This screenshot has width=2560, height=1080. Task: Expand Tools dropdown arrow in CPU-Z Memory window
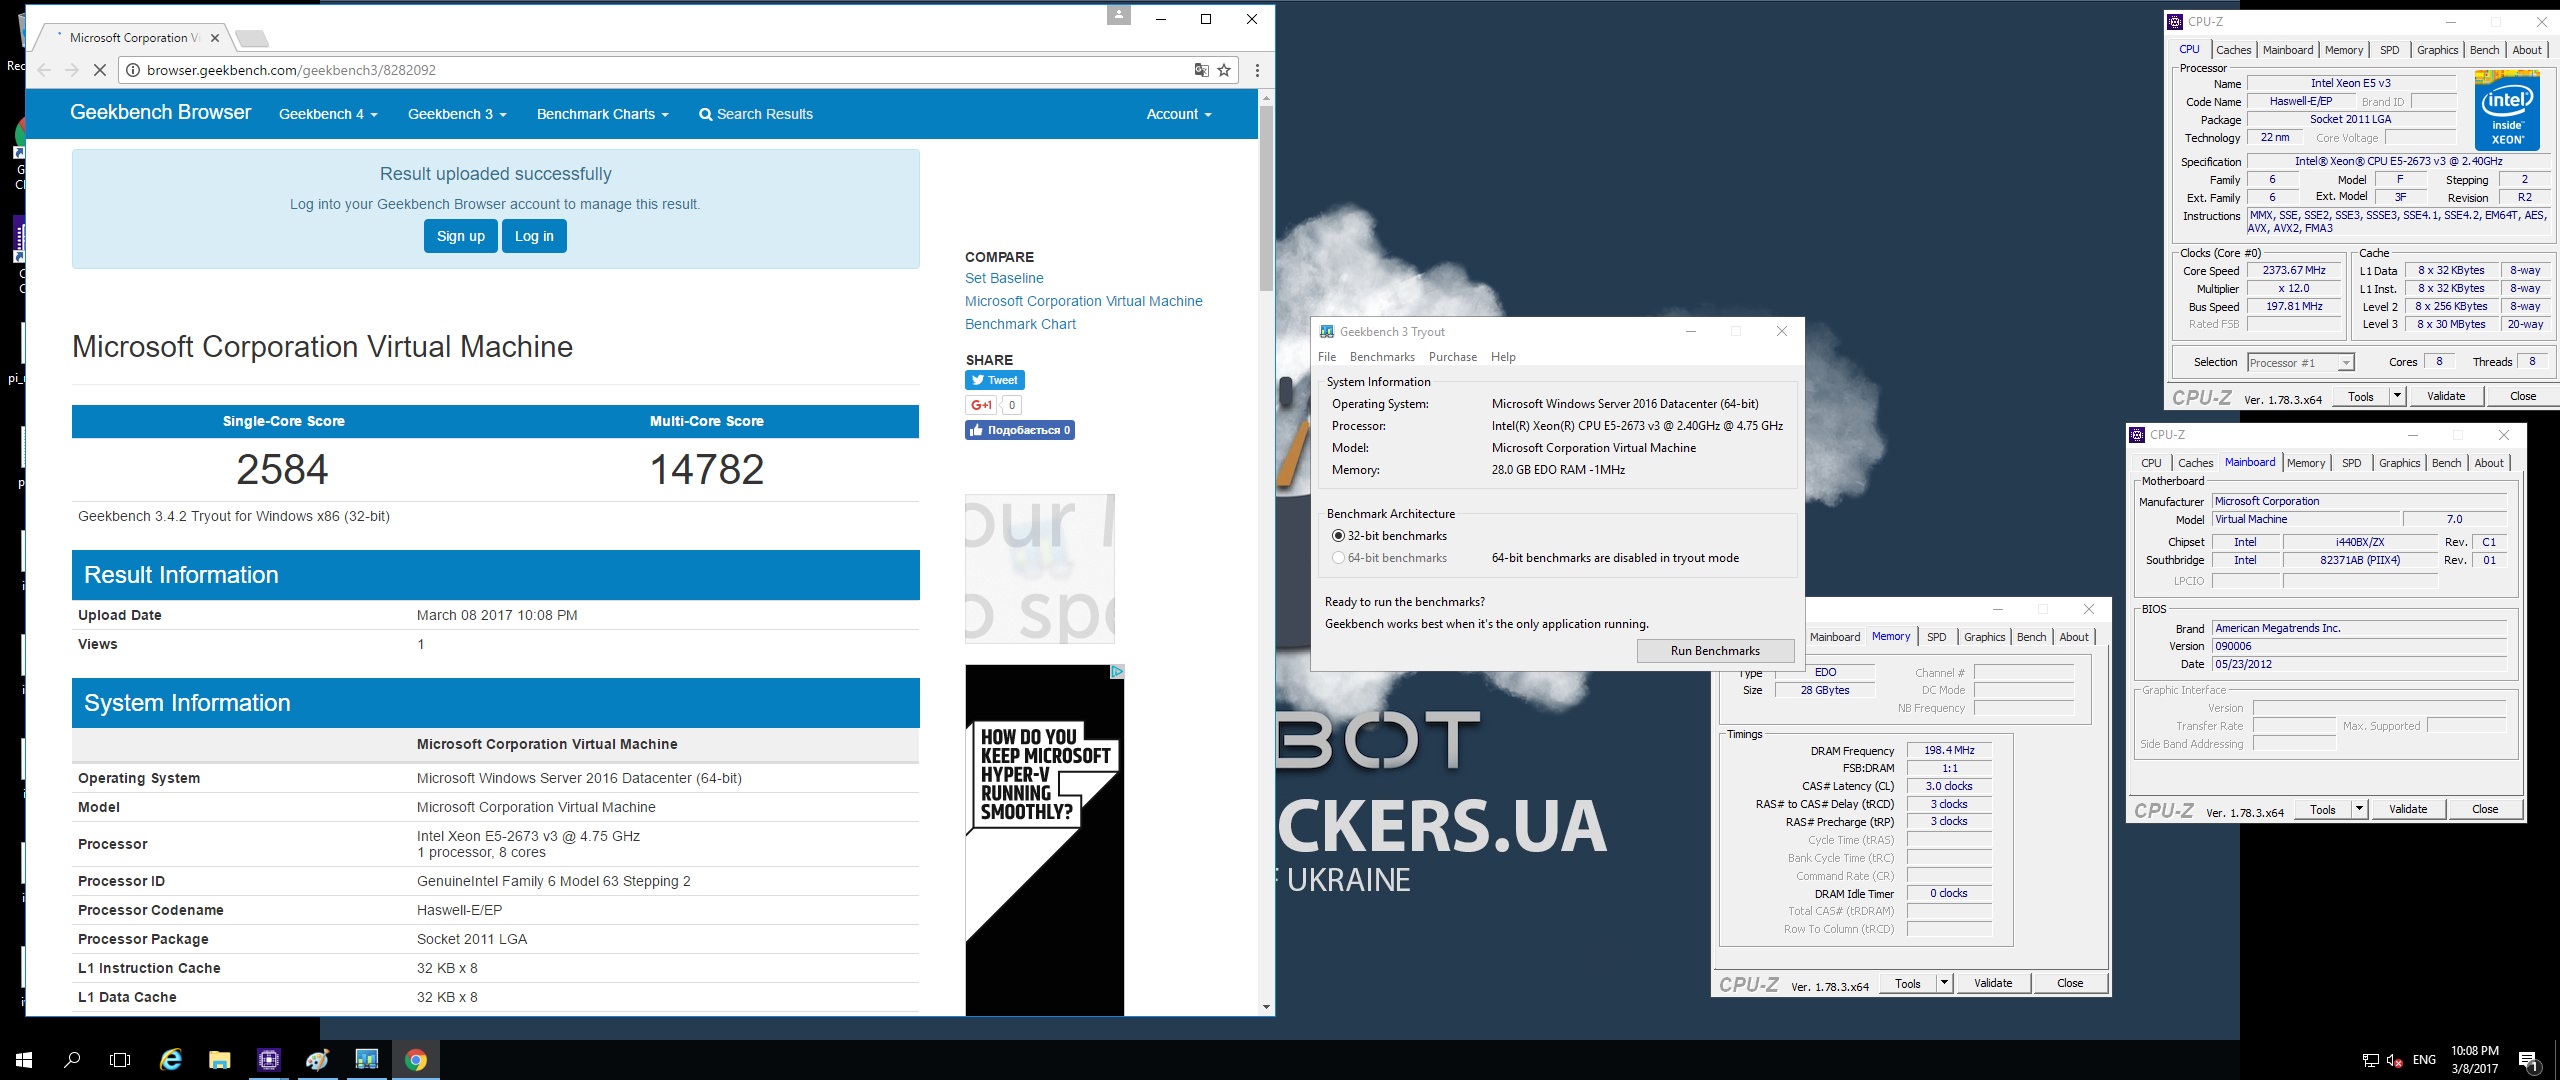pos(1944,983)
